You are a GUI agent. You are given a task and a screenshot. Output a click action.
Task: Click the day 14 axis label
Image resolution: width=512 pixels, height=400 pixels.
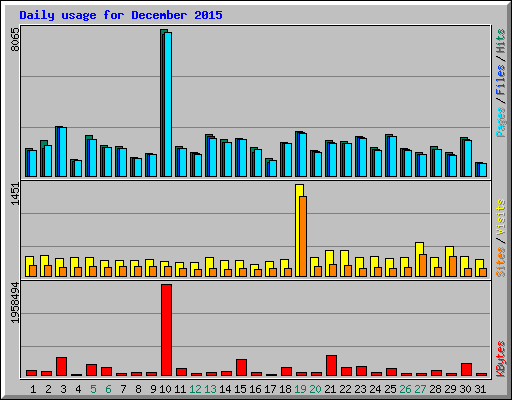[226, 389]
